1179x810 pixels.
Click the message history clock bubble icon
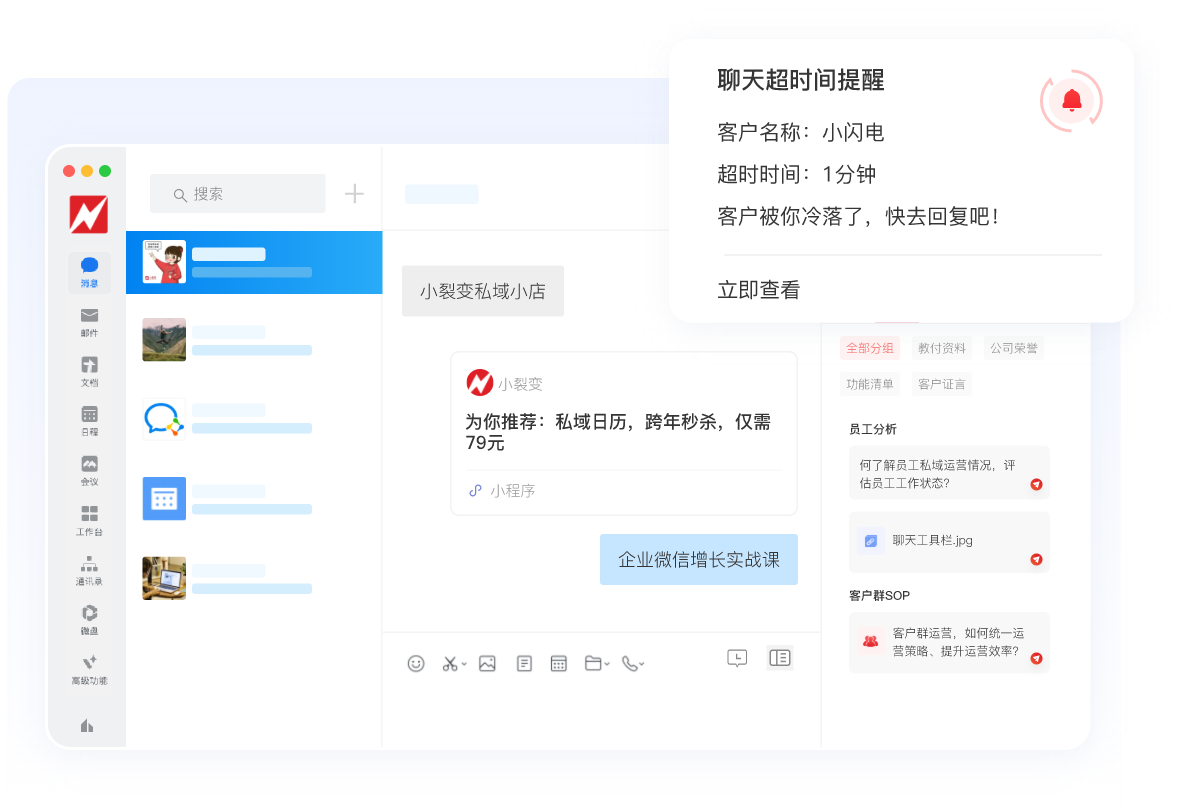pos(737,658)
